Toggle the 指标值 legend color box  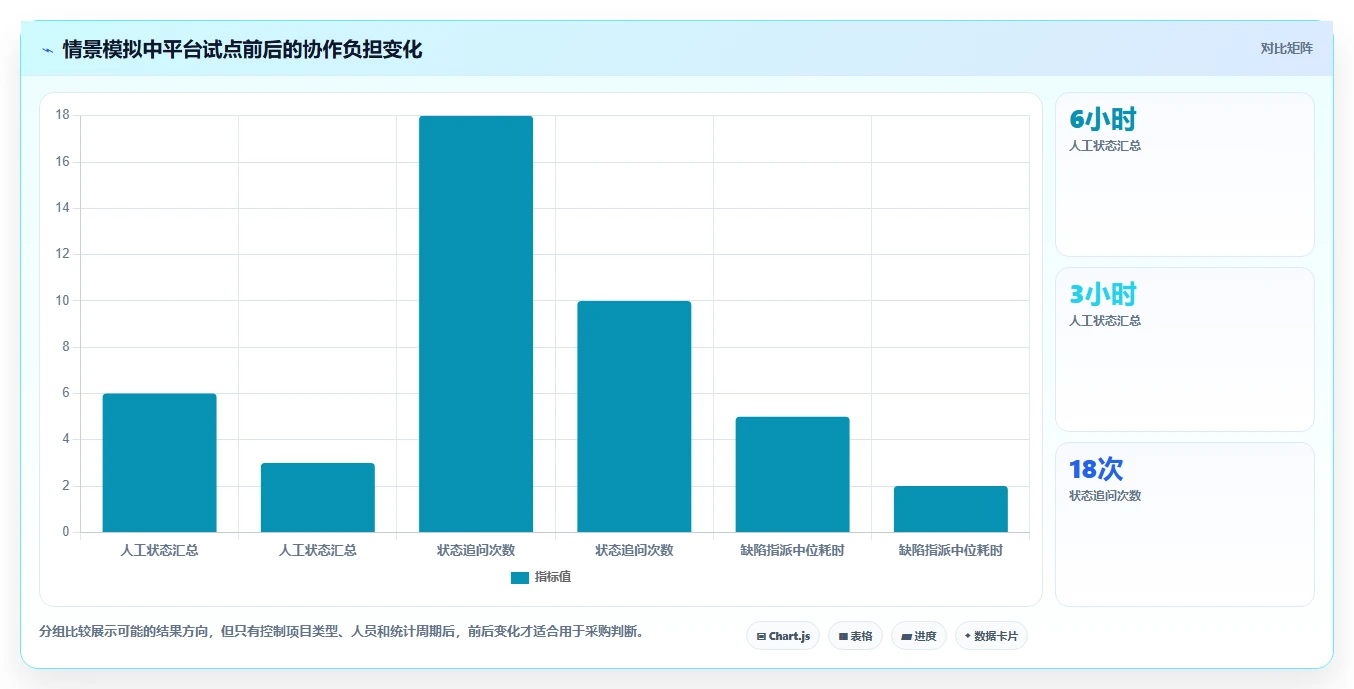tap(520, 577)
